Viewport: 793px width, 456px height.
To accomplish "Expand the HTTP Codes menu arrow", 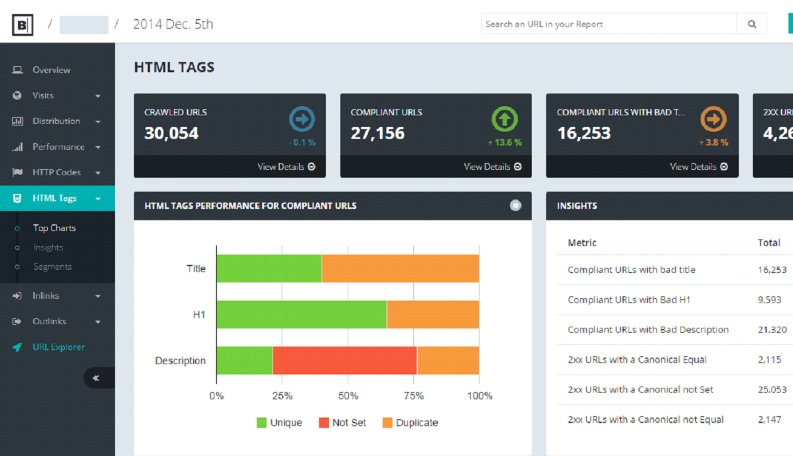I will pos(98,172).
